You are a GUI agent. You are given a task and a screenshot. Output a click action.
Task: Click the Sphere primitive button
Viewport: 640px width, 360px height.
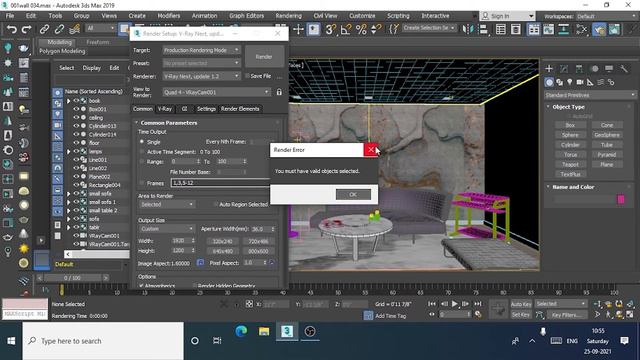point(570,135)
